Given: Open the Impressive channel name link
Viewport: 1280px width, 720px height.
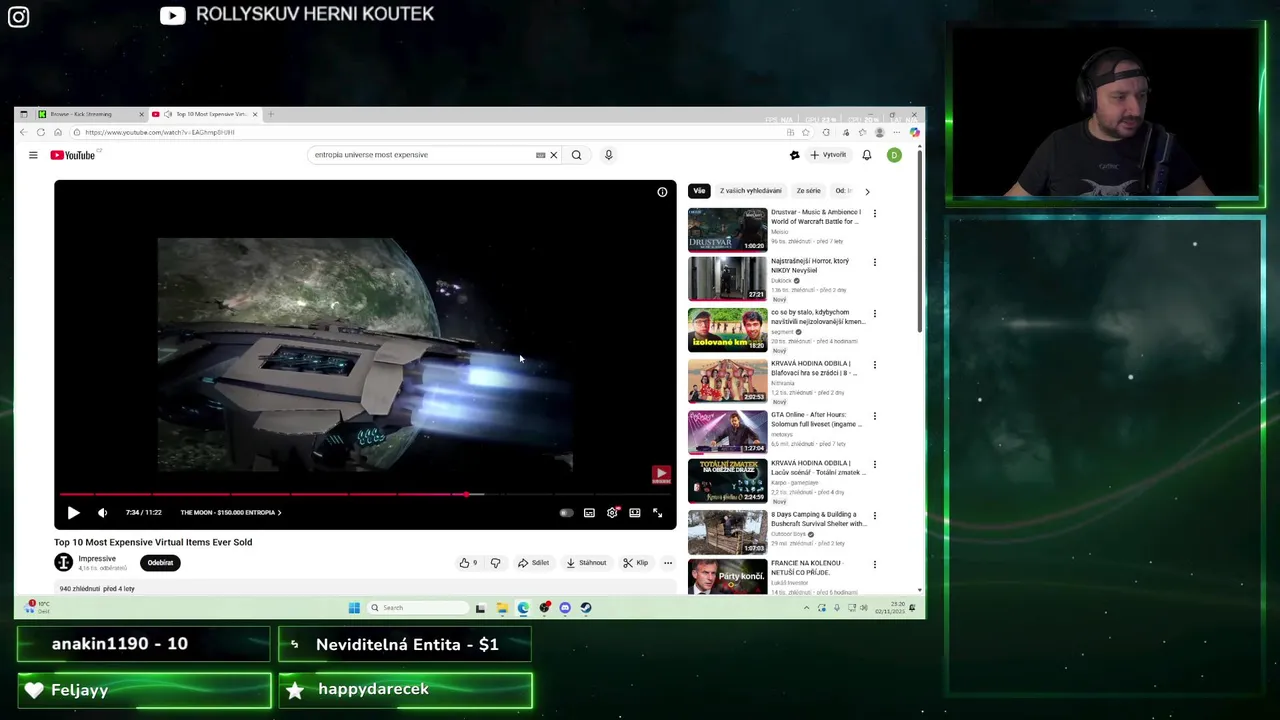Looking at the screenshot, I should [97, 559].
